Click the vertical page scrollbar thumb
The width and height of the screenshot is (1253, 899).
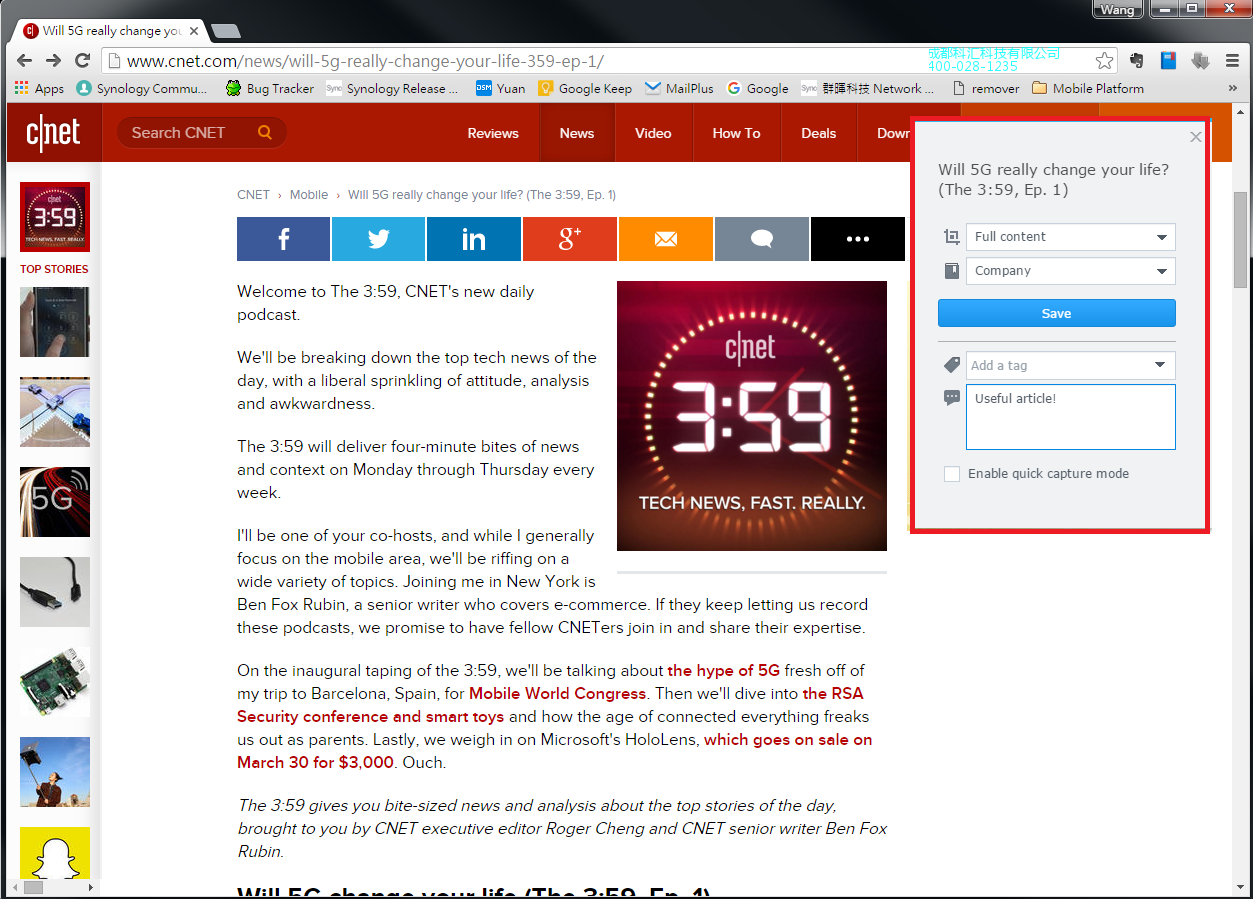click(1241, 235)
